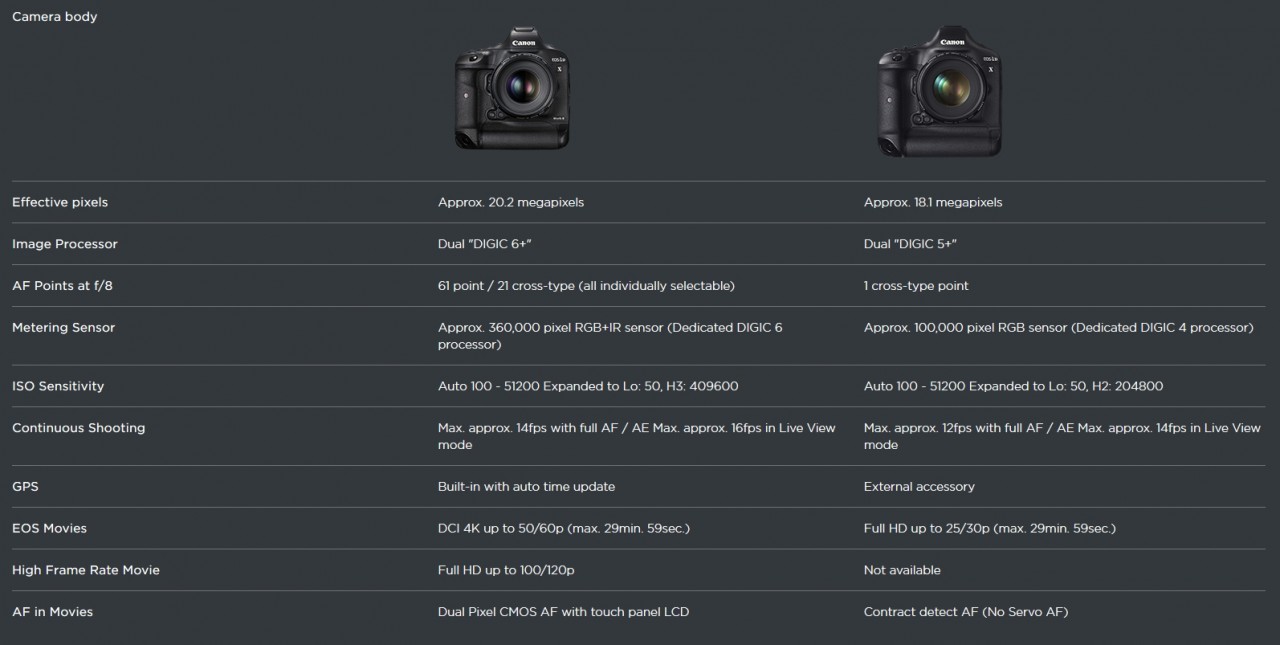Viewport: 1280px width, 645px height.
Task: Select the 'ISO Sensitivity' row label
Action: coord(58,386)
